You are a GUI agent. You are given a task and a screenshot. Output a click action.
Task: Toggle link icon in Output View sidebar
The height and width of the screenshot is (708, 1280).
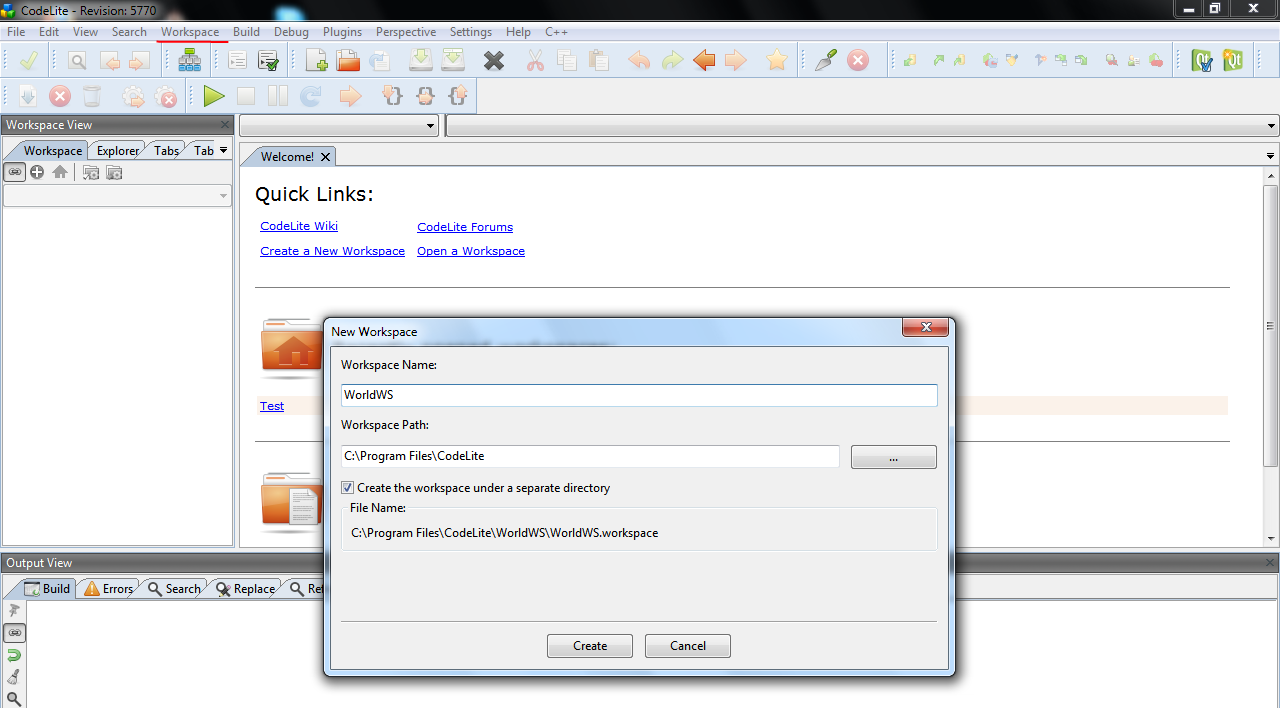[x=14, y=633]
